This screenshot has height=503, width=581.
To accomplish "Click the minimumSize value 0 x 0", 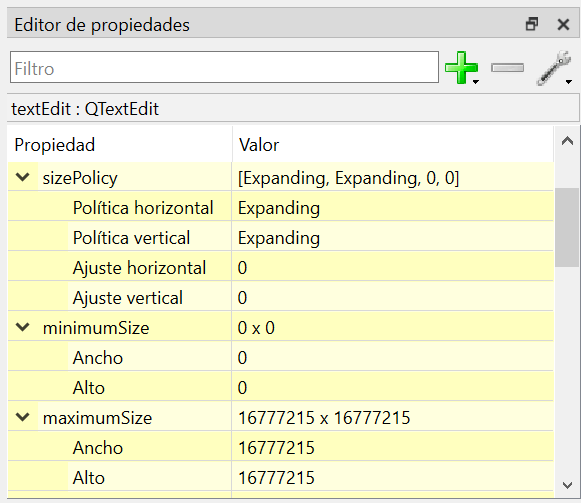I will [x=256, y=327].
